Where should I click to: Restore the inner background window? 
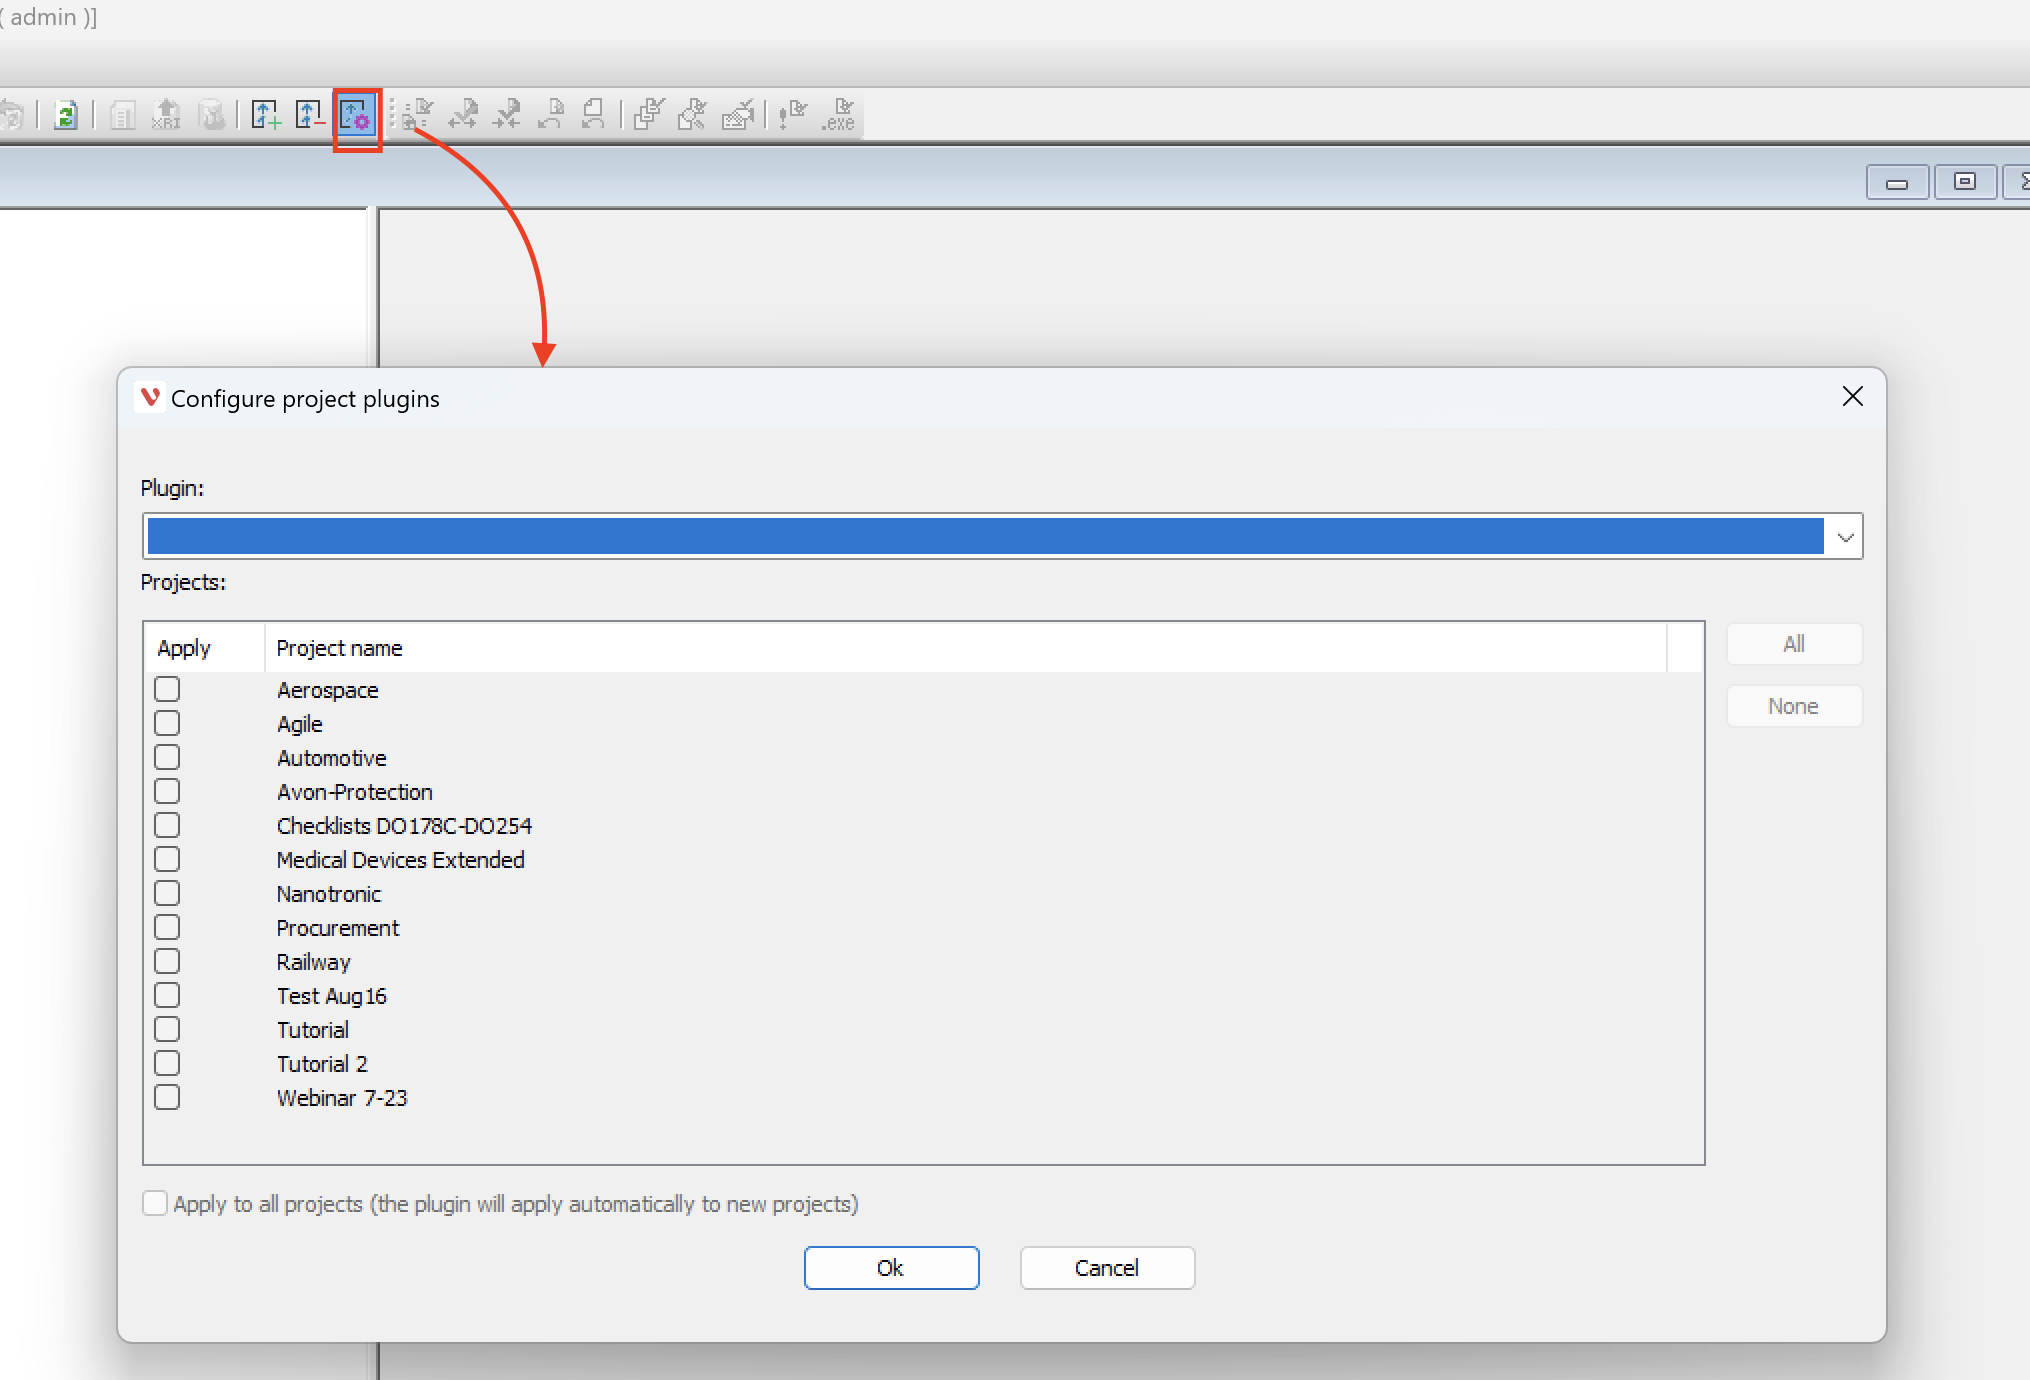click(x=1964, y=183)
